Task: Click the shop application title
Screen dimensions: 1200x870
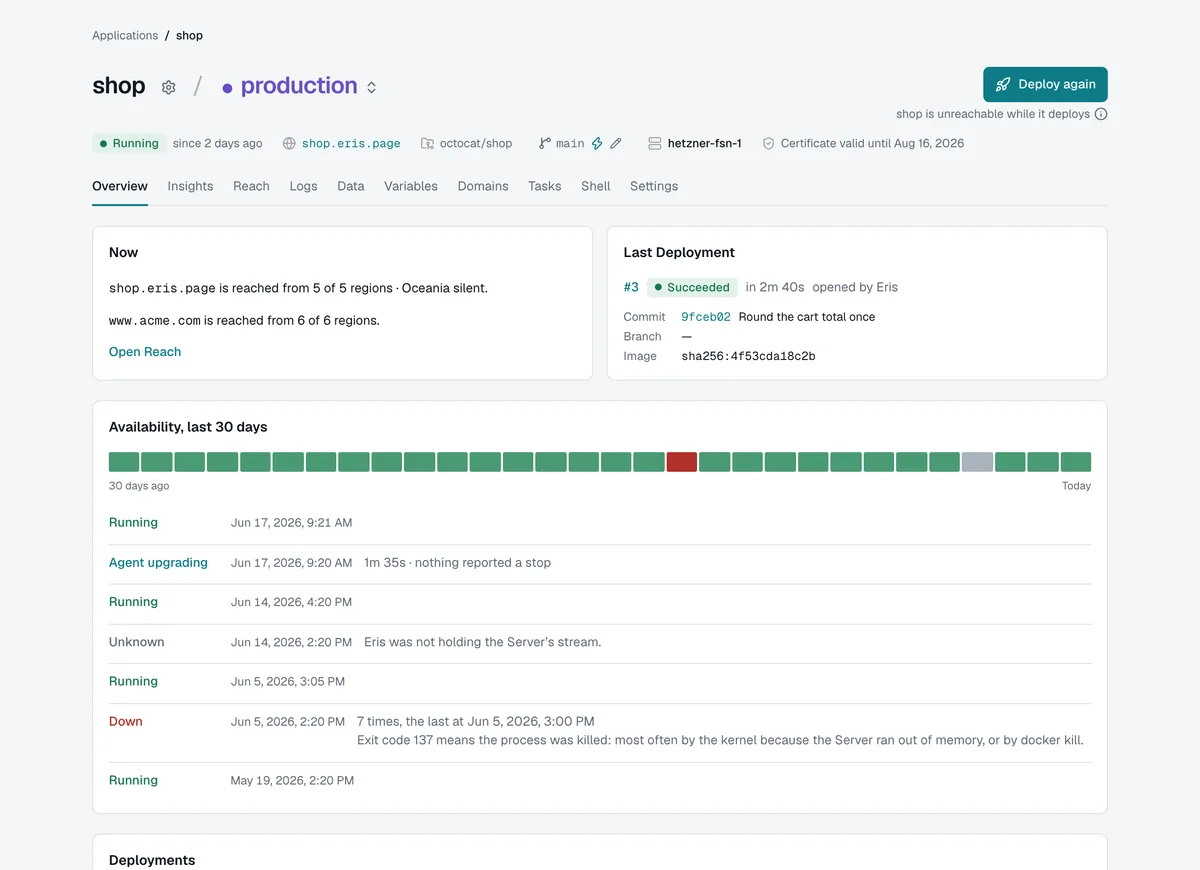Action: tap(119, 86)
